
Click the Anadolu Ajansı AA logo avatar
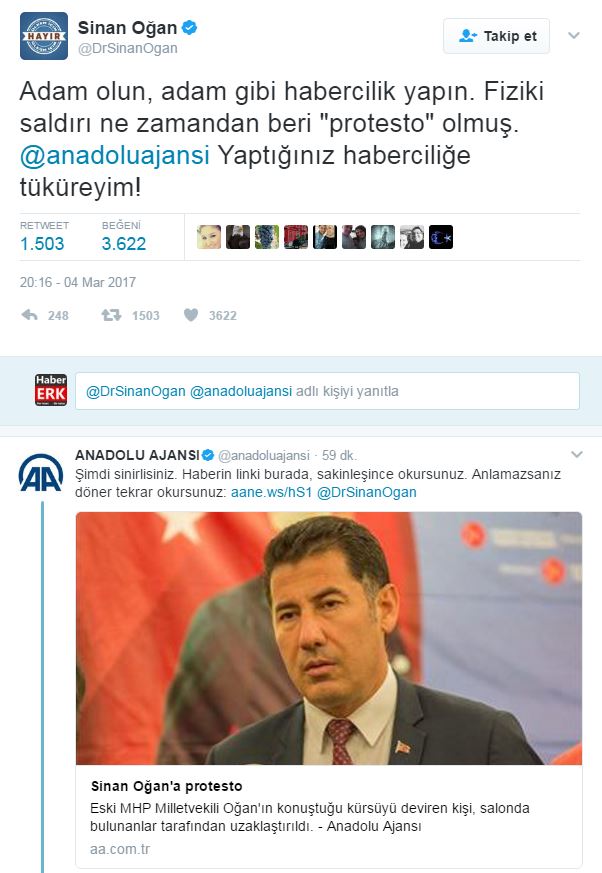click(x=41, y=473)
